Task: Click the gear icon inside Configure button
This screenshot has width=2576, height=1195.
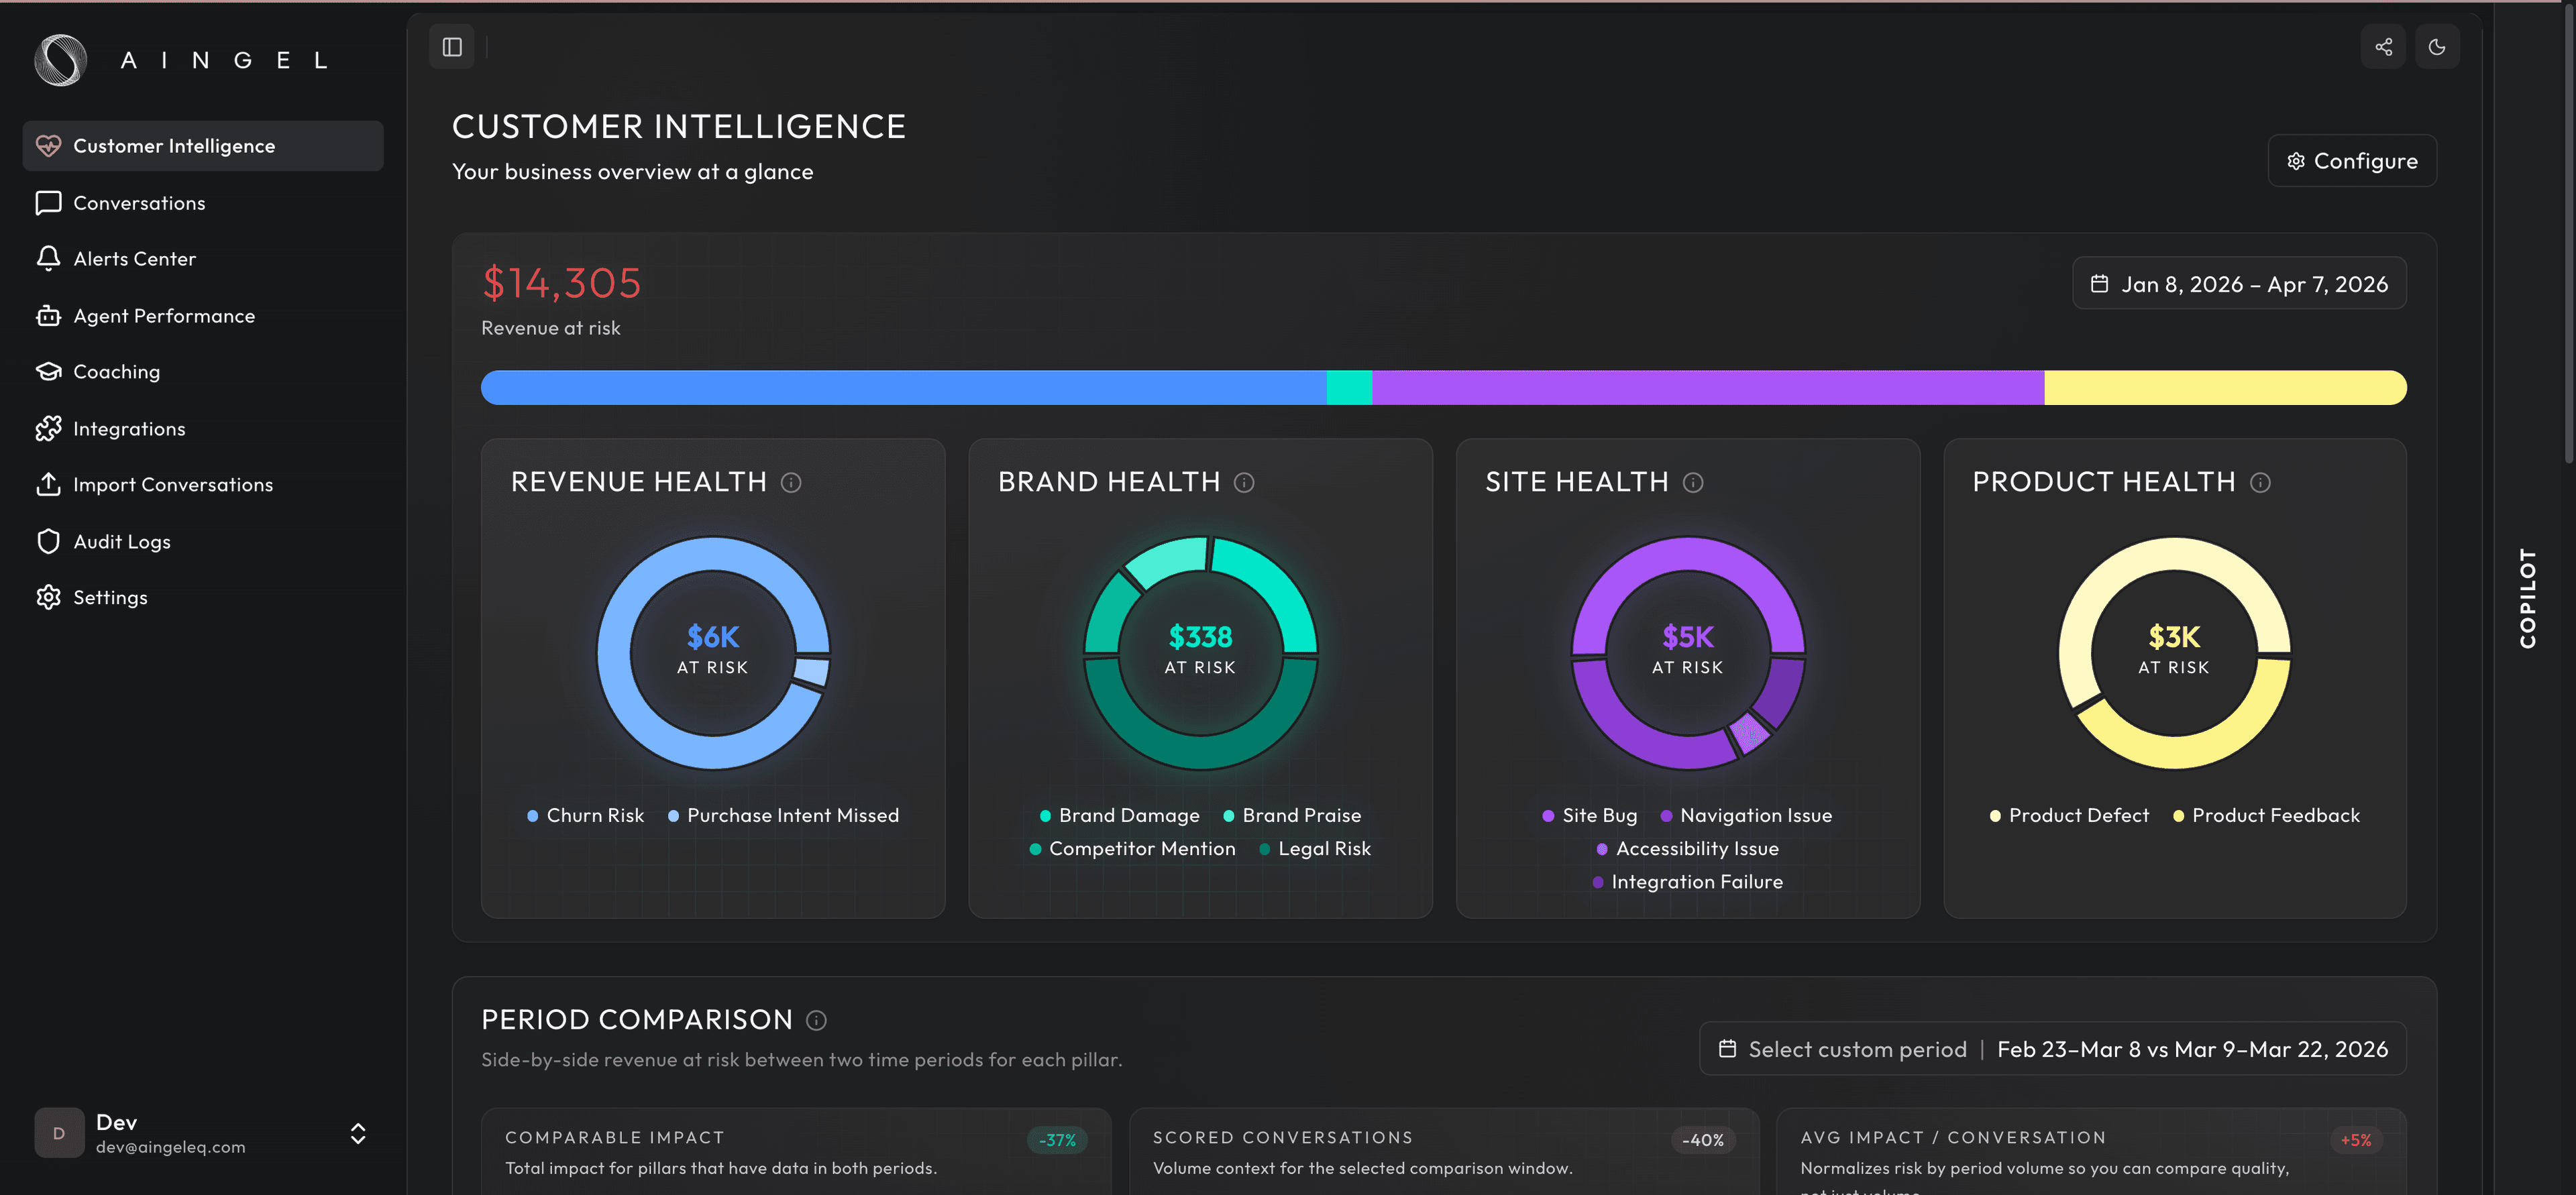Action: click(2296, 161)
